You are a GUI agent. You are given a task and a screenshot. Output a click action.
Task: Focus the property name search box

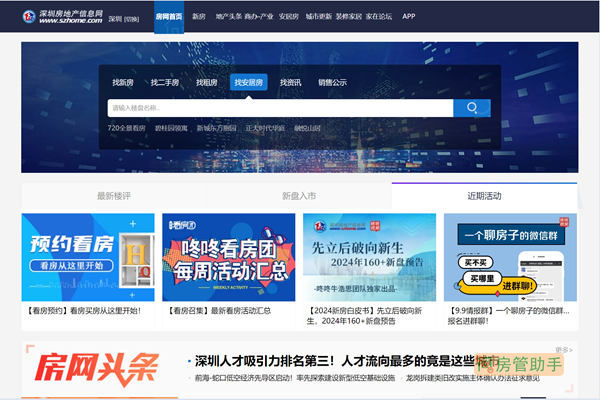pyautogui.click(x=280, y=108)
